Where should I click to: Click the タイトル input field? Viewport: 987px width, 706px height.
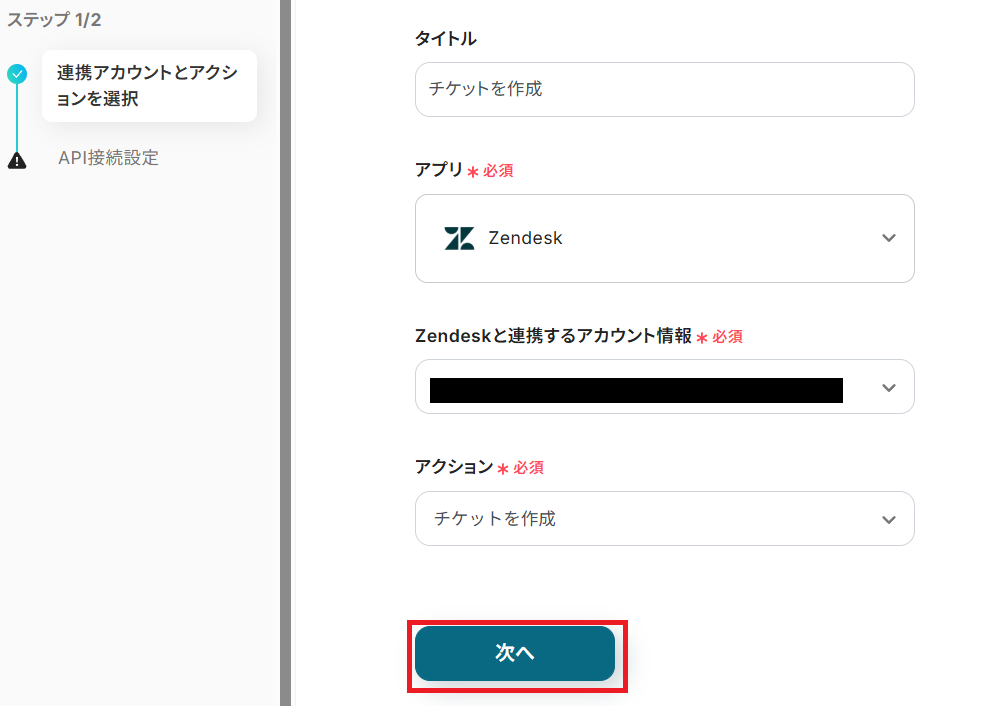pyautogui.click(x=664, y=89)
